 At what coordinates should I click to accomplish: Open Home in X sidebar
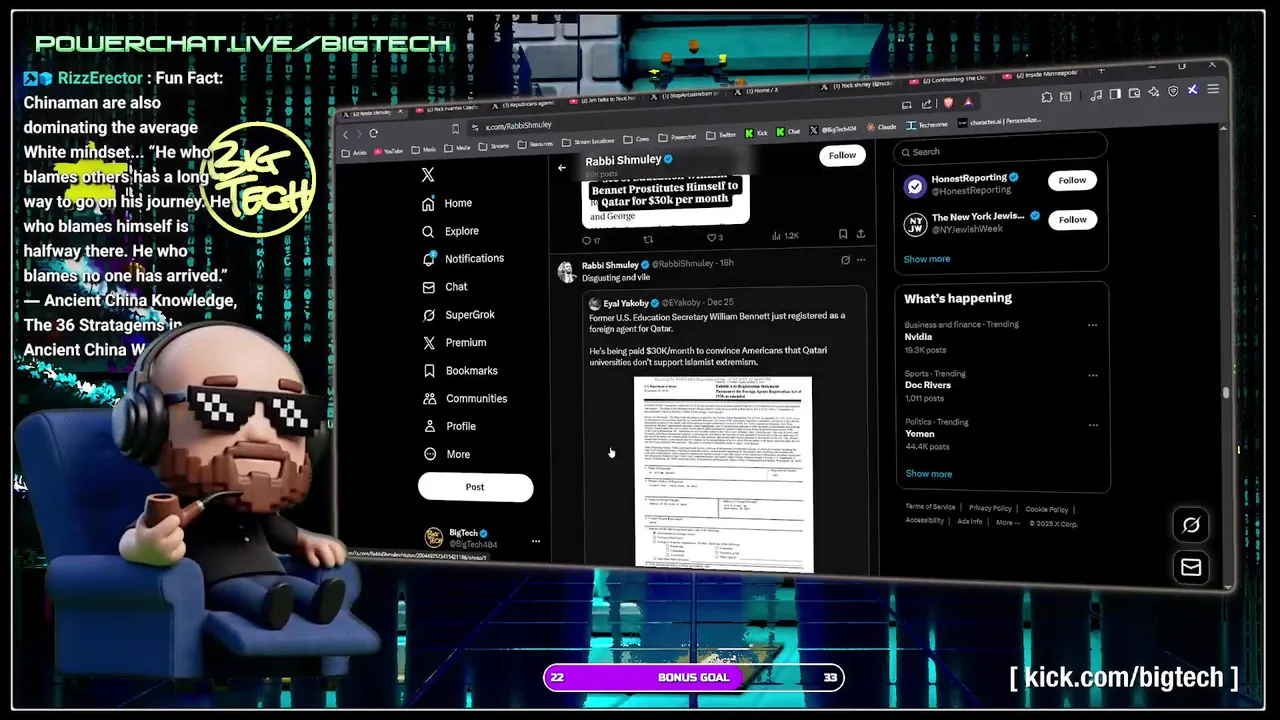click(x=447, y=203)
